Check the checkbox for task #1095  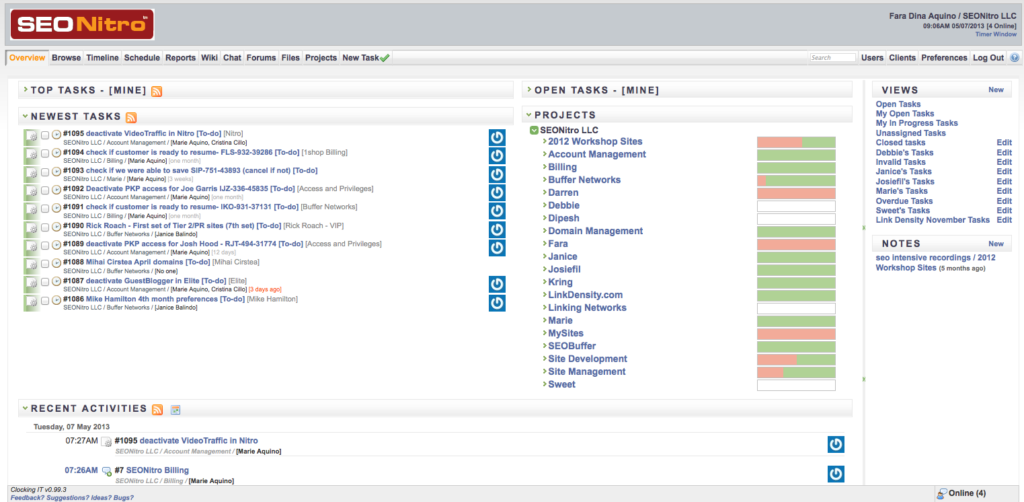pyautogui.click(x=44, y=135)
